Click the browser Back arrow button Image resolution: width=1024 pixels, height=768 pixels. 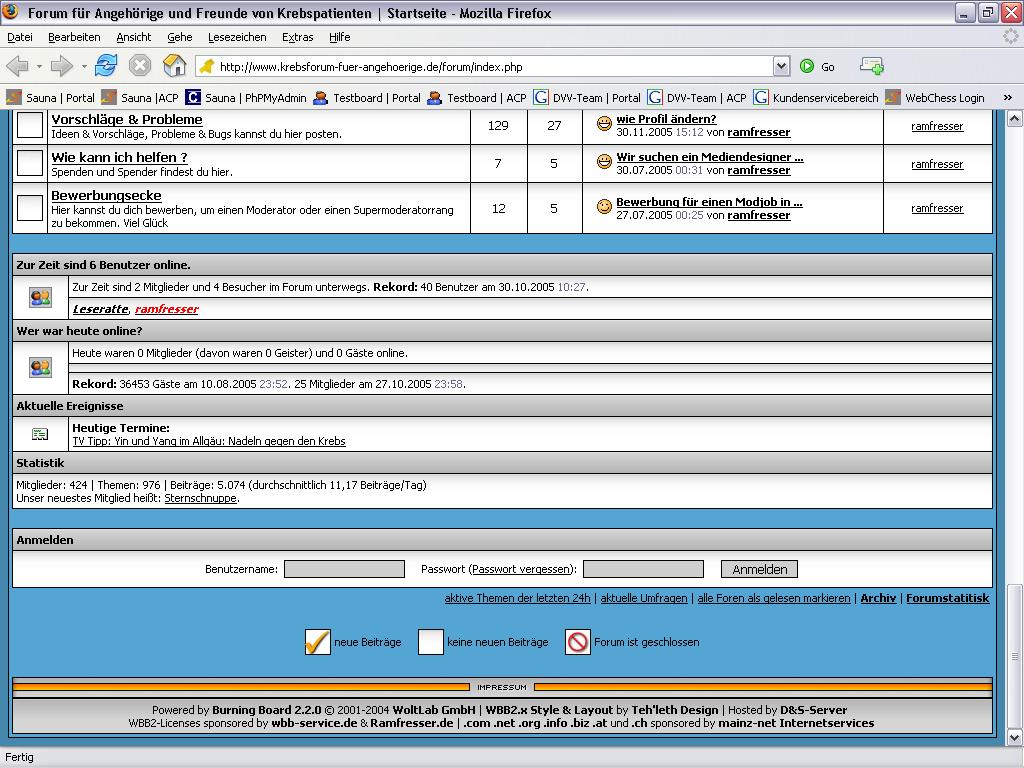click(x=18, y=66)
